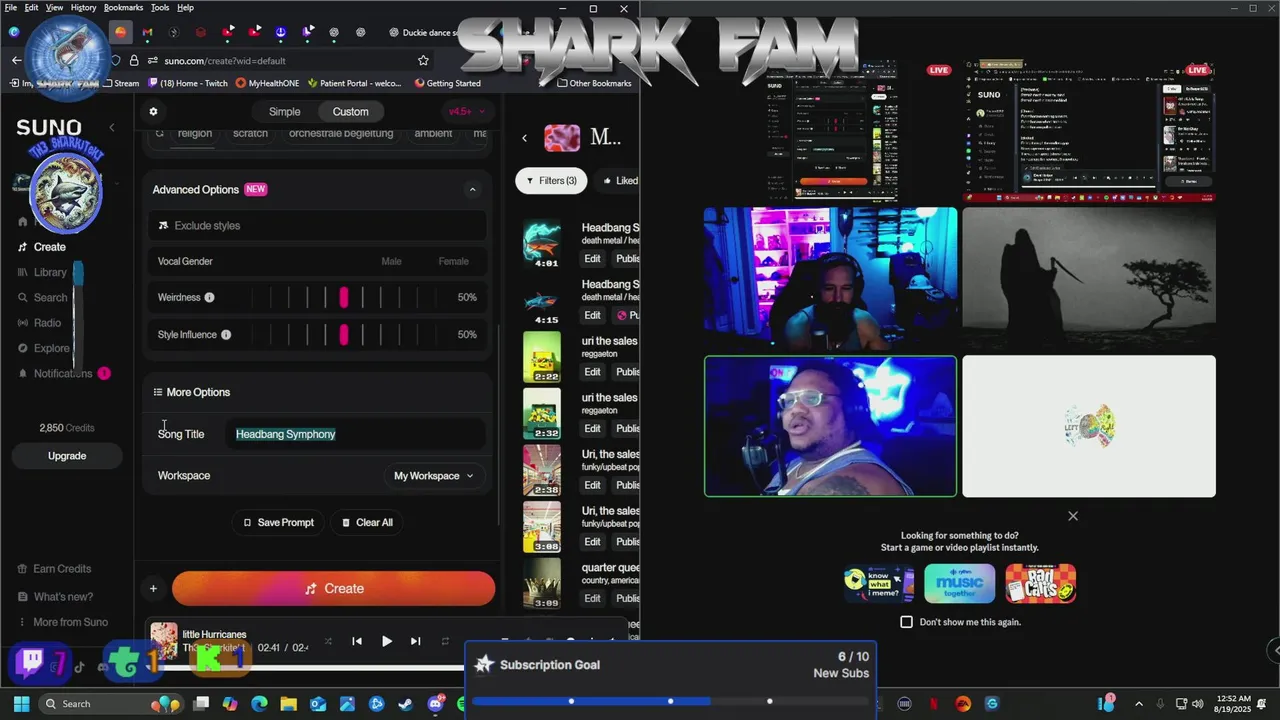
Task: Open Home - Twitch bookmark
Action: 187,83
